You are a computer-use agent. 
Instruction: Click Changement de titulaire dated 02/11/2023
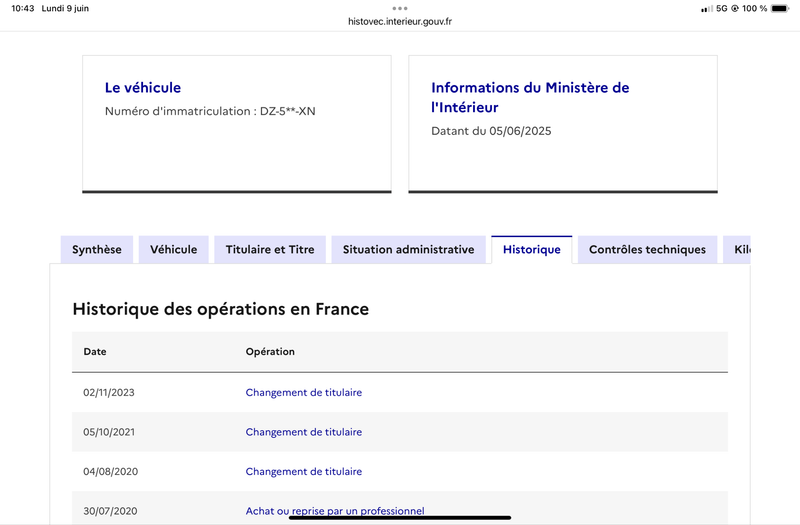304,392
